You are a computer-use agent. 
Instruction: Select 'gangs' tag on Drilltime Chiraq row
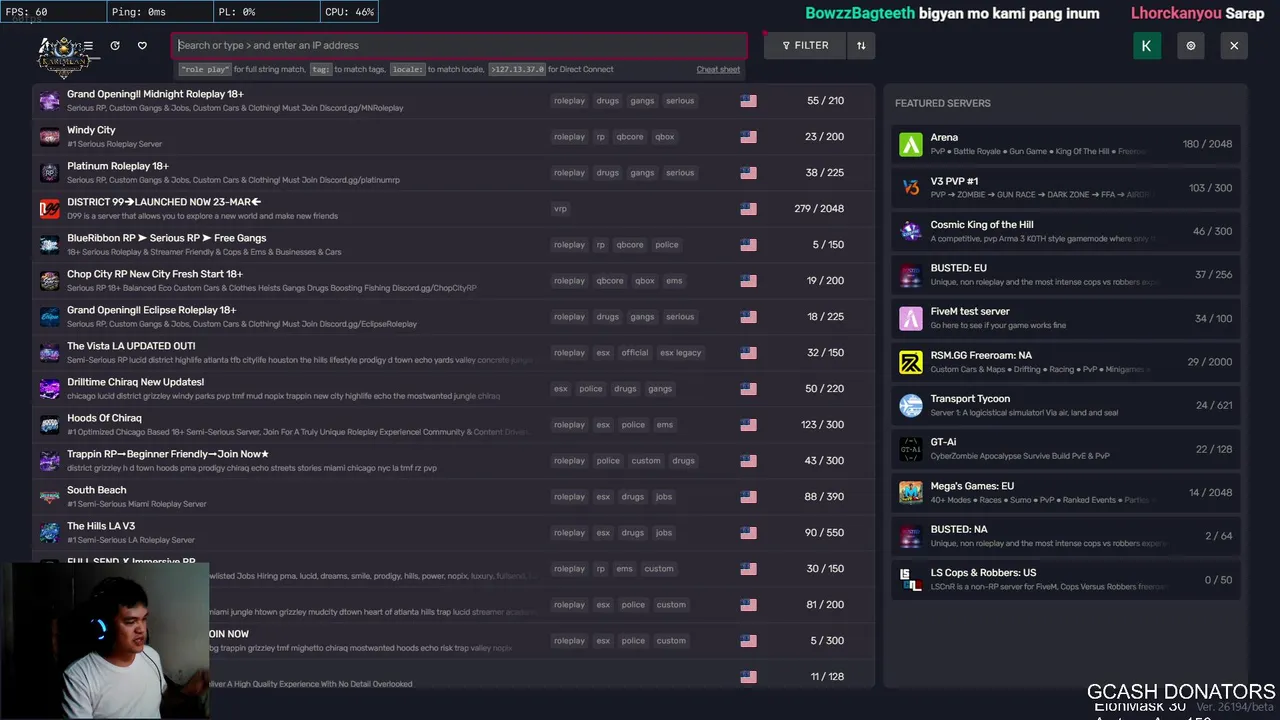tap(660, 389)
